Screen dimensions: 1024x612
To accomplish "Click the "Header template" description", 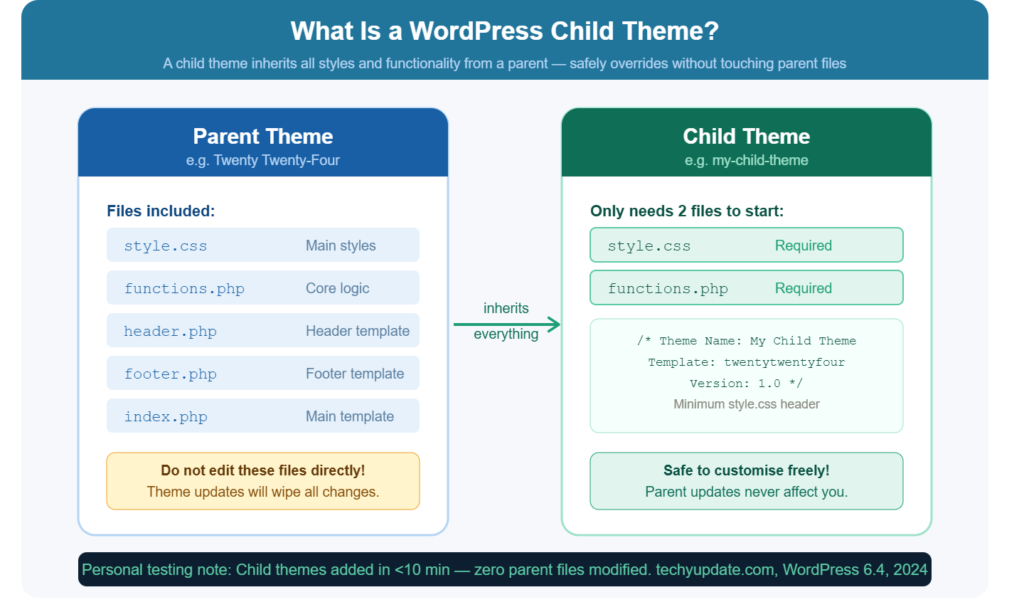I will 357,331.
